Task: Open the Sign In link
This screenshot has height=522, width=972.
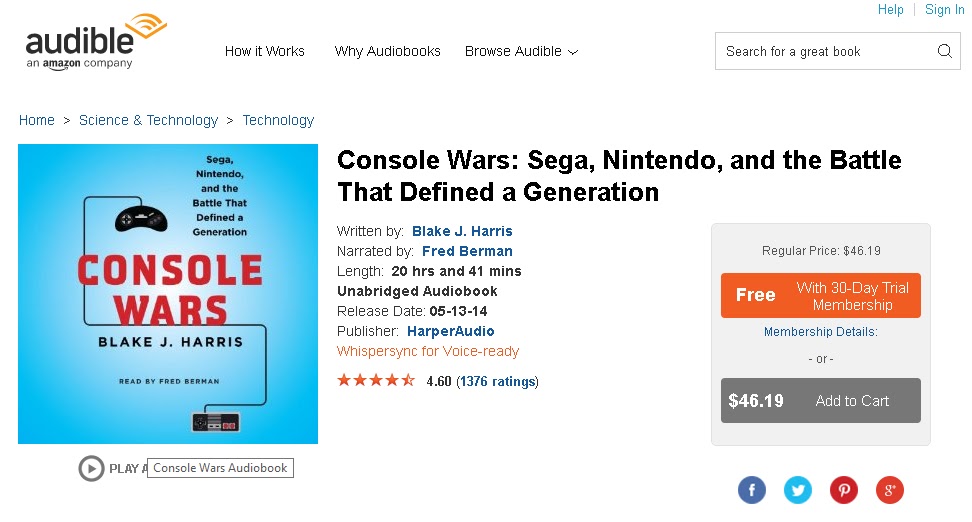Action: (x=944, y=10)
